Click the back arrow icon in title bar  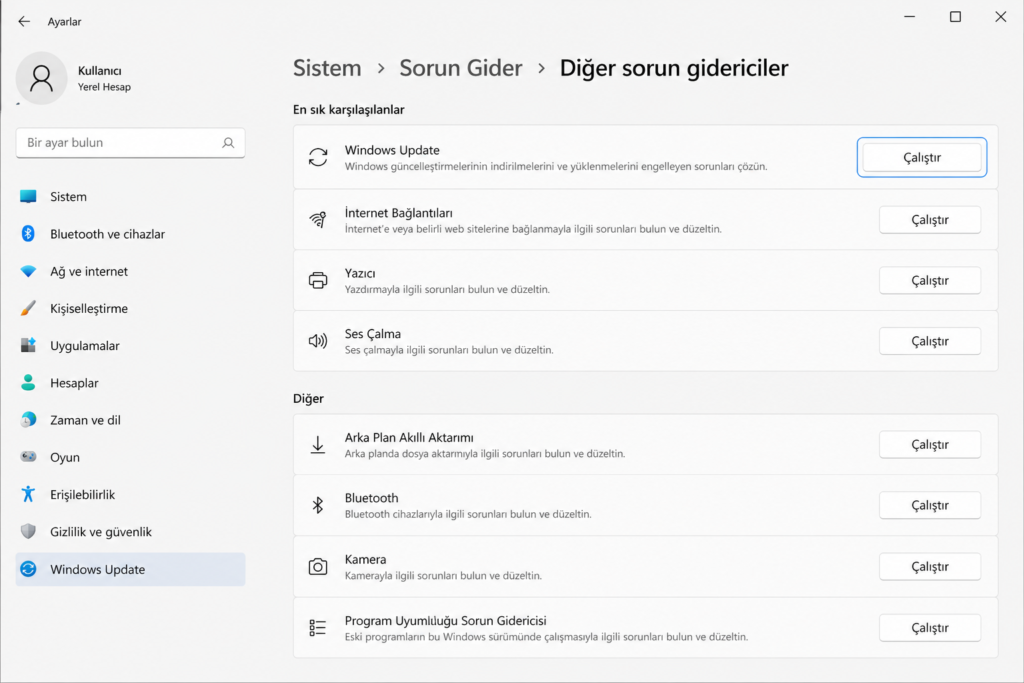24,22
